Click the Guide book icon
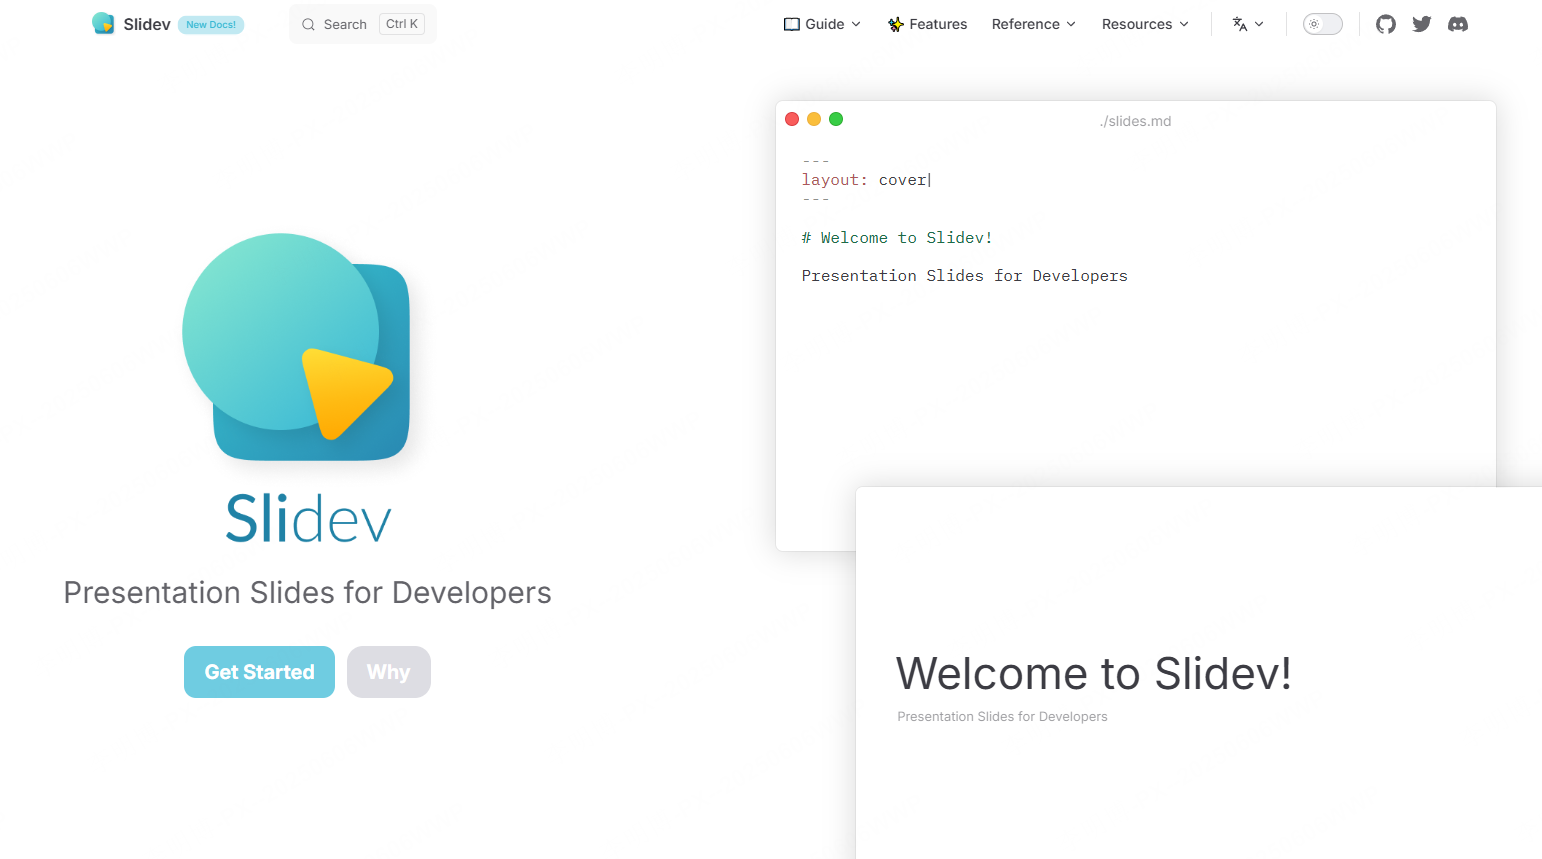Screen dimensions: 1542x859 pyautogui.click(x=791, y=24)
